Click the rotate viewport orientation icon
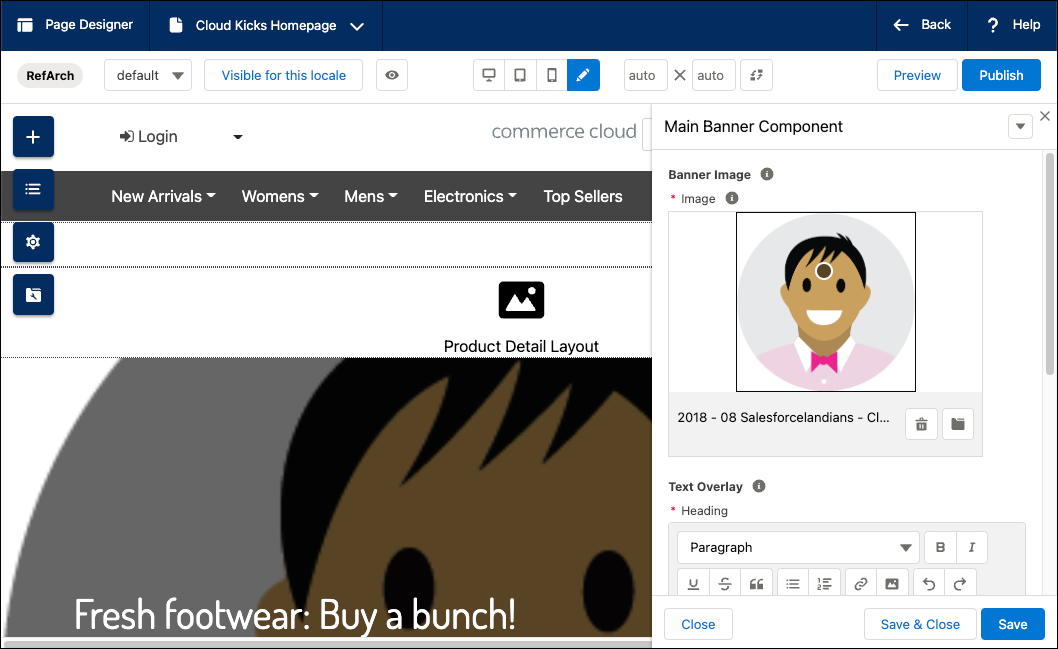The image size is (1058, 649). (x=756, y=76)
